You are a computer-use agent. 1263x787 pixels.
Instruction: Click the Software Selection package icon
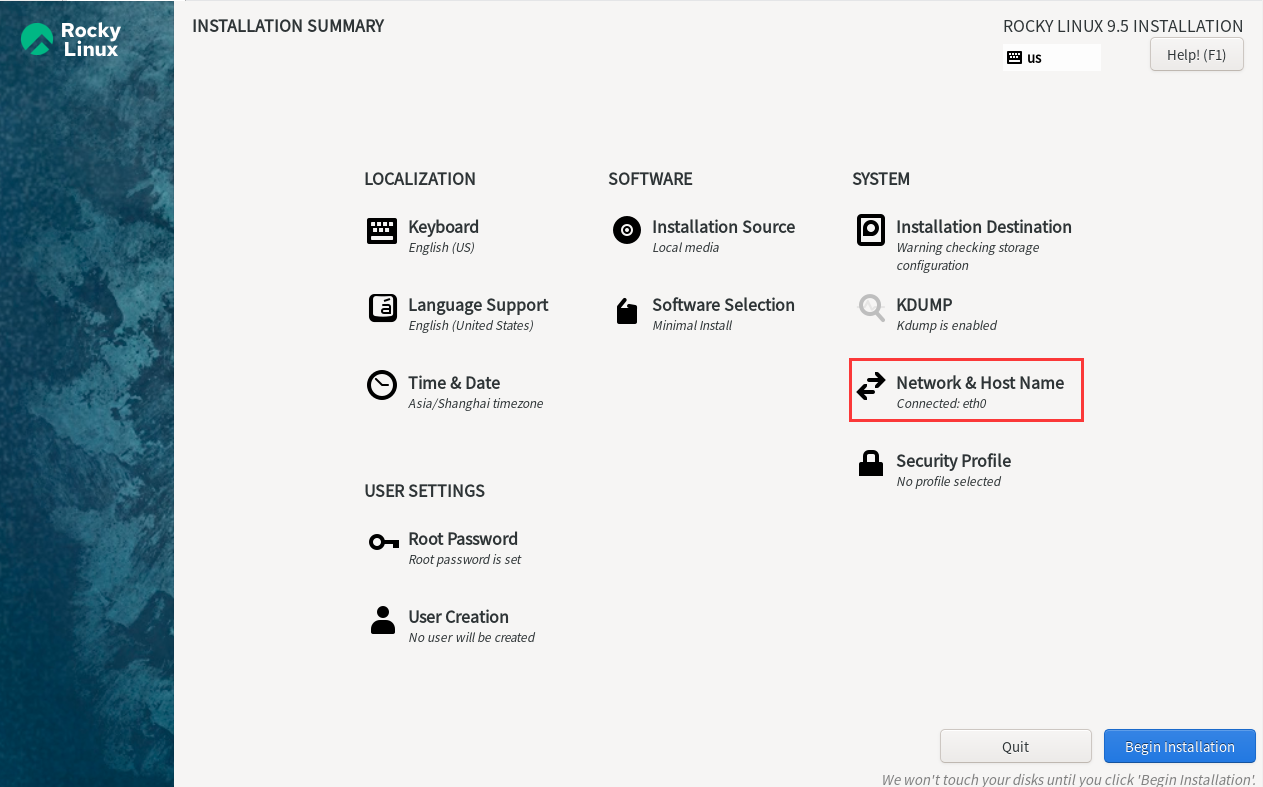coord(627,312)
